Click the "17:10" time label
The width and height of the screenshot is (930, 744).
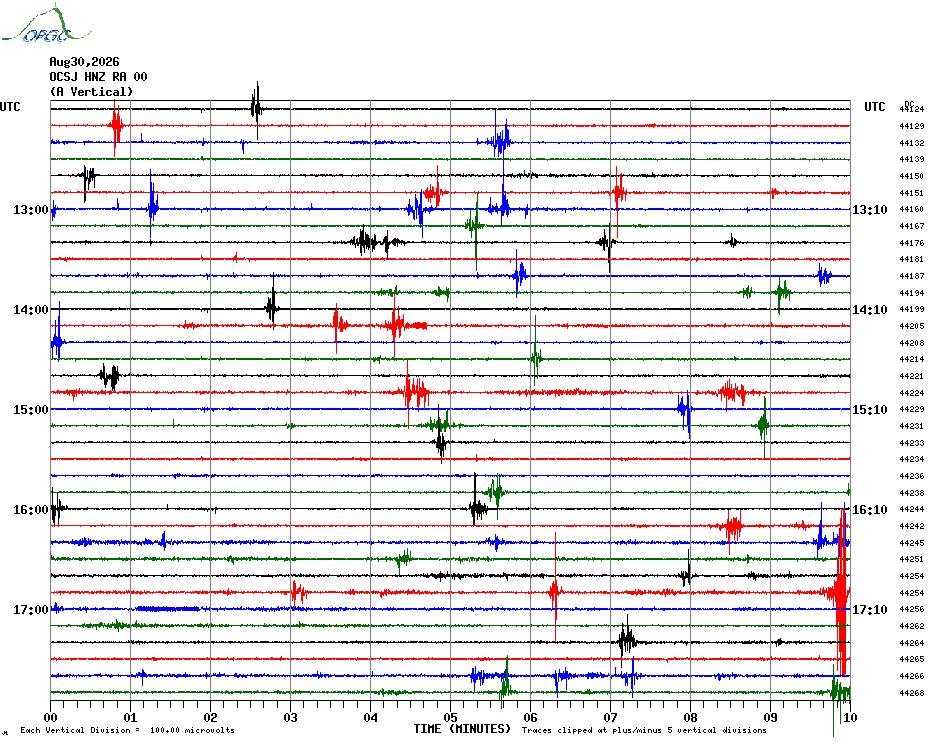[x=870, y=610]
